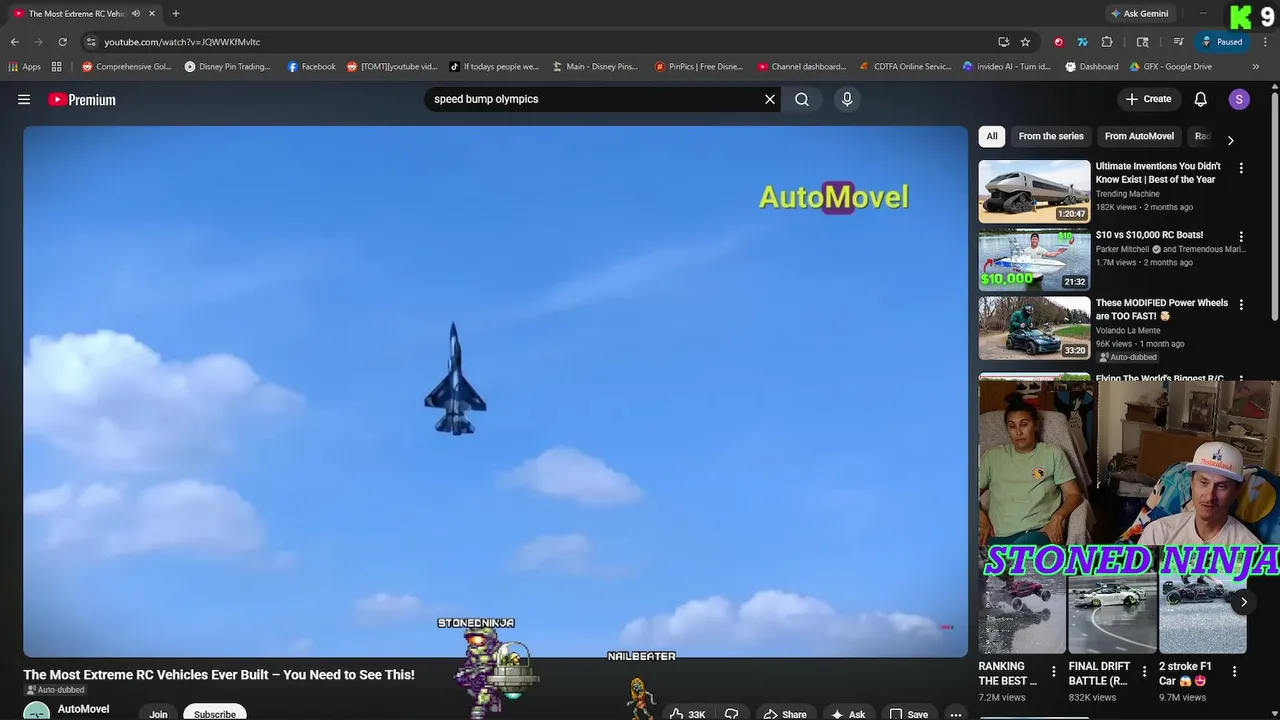Open $10 vs $10,000 RC Boats thumbnail
The height and width of the screenshot is (720, 1280).
[x=1034, y=259]
